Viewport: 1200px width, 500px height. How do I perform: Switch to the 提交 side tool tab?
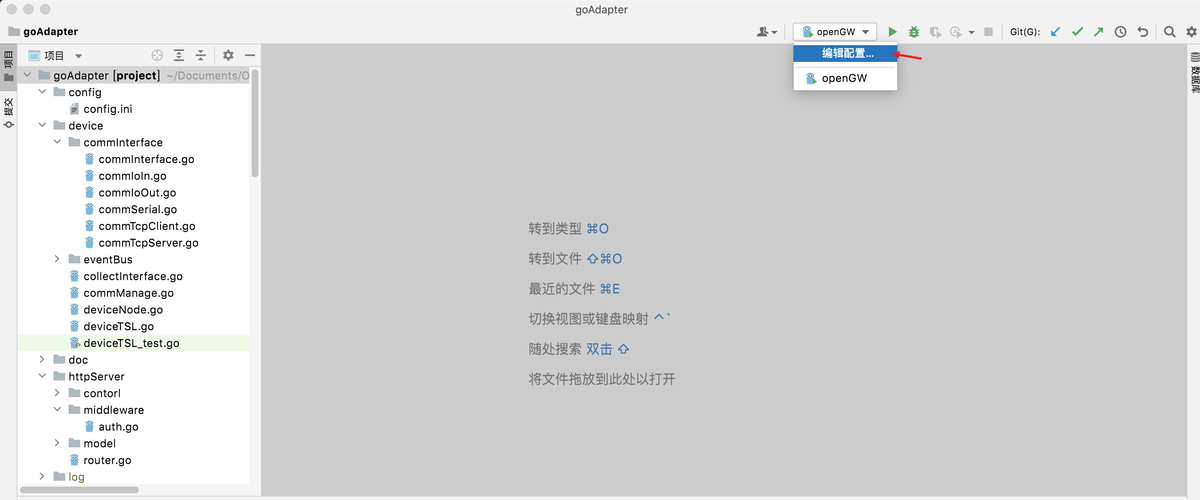[9, 113]
